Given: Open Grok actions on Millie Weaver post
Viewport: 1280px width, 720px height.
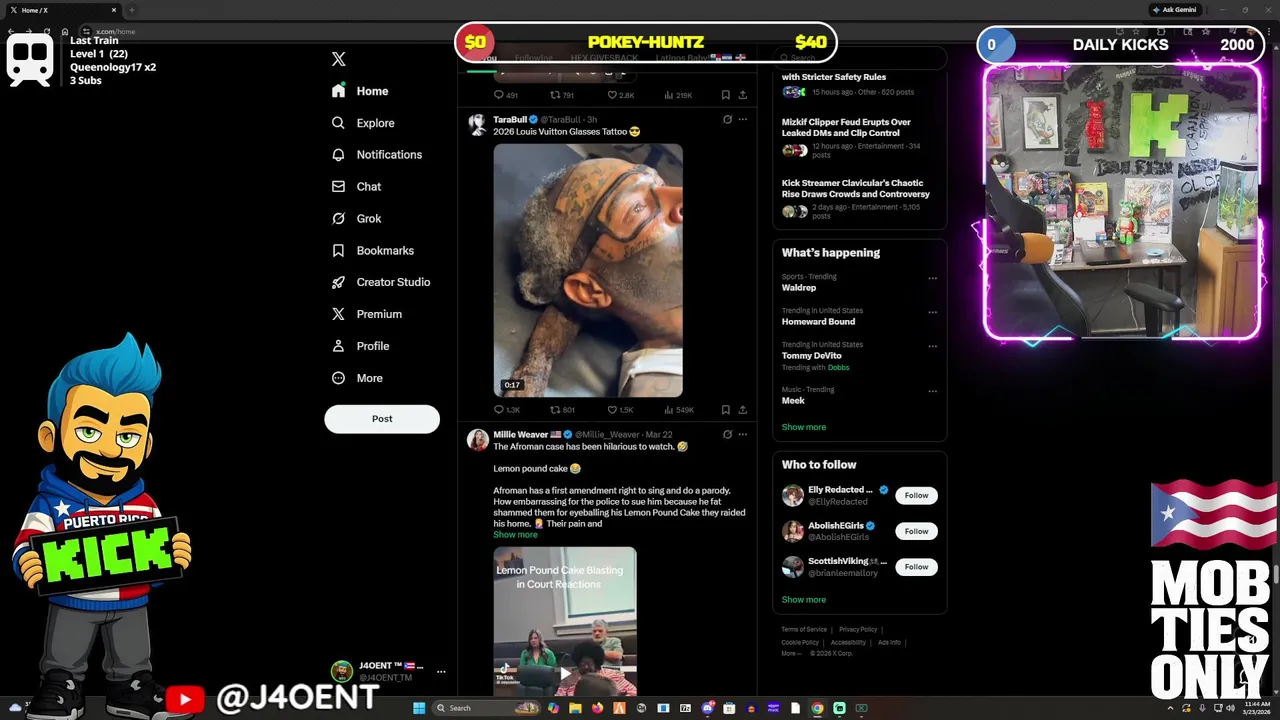Looking at the screenshot, I should pos(727,434).
